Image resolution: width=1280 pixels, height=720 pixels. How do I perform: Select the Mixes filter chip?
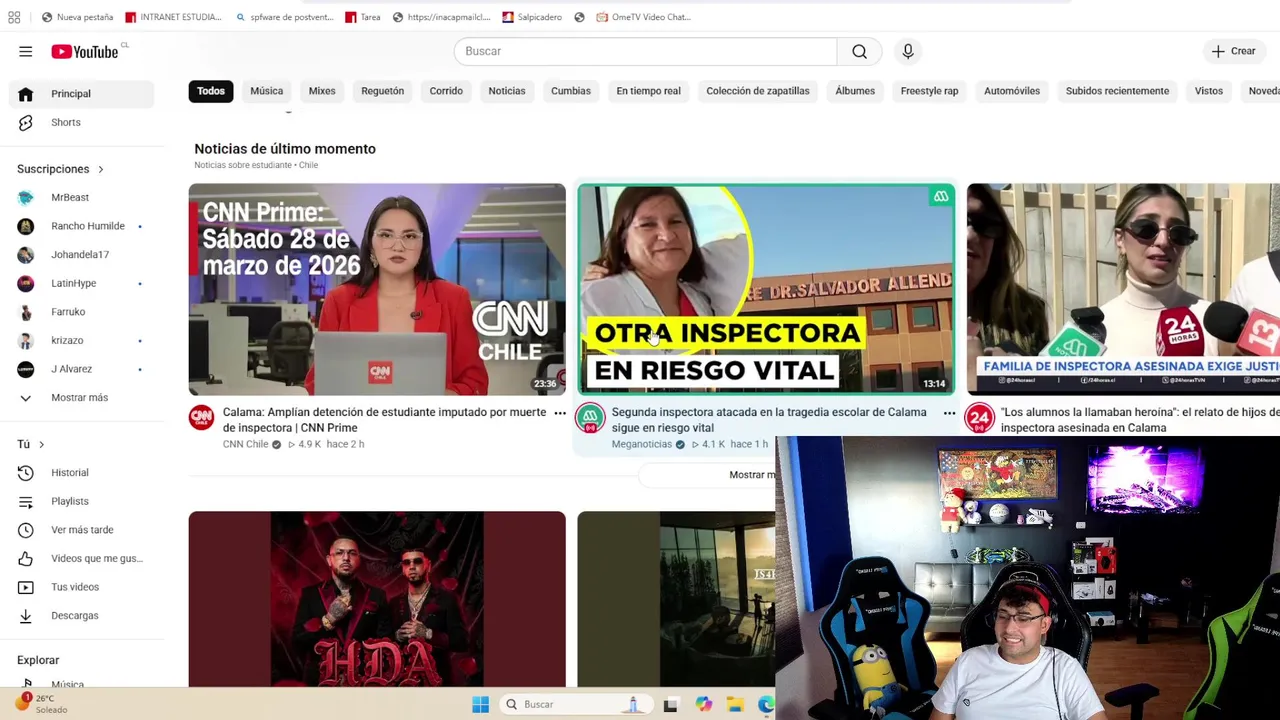point(322,91)
